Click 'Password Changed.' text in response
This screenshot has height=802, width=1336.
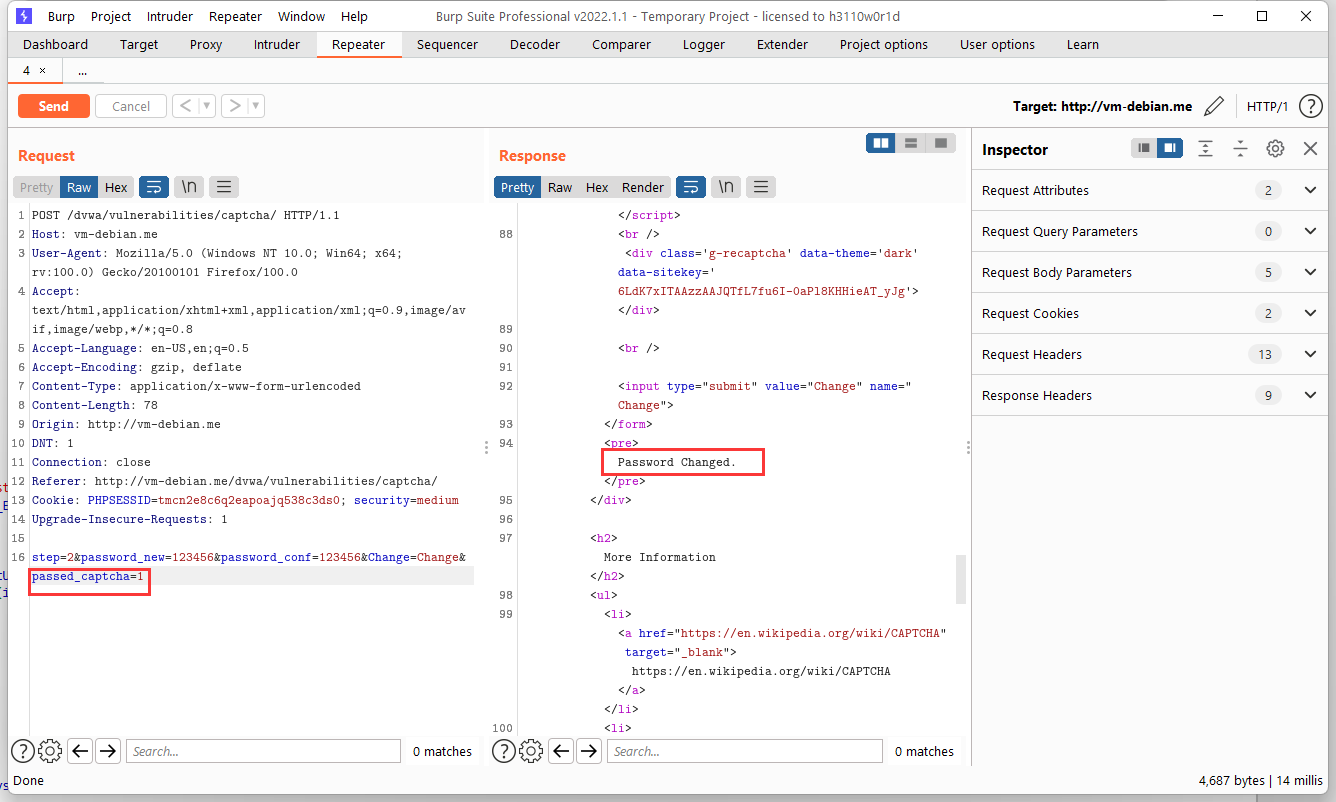676,462
